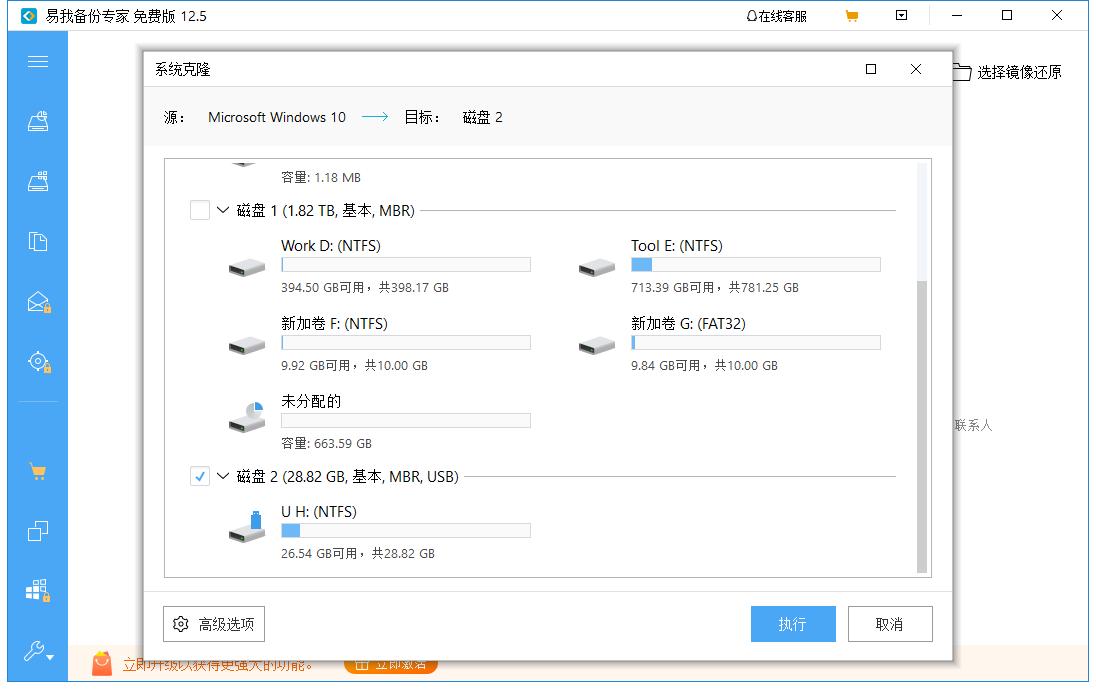1096x689 pixels.
Task: Select the disk backup icon in sidebar
Action: [x=37, y=180]
